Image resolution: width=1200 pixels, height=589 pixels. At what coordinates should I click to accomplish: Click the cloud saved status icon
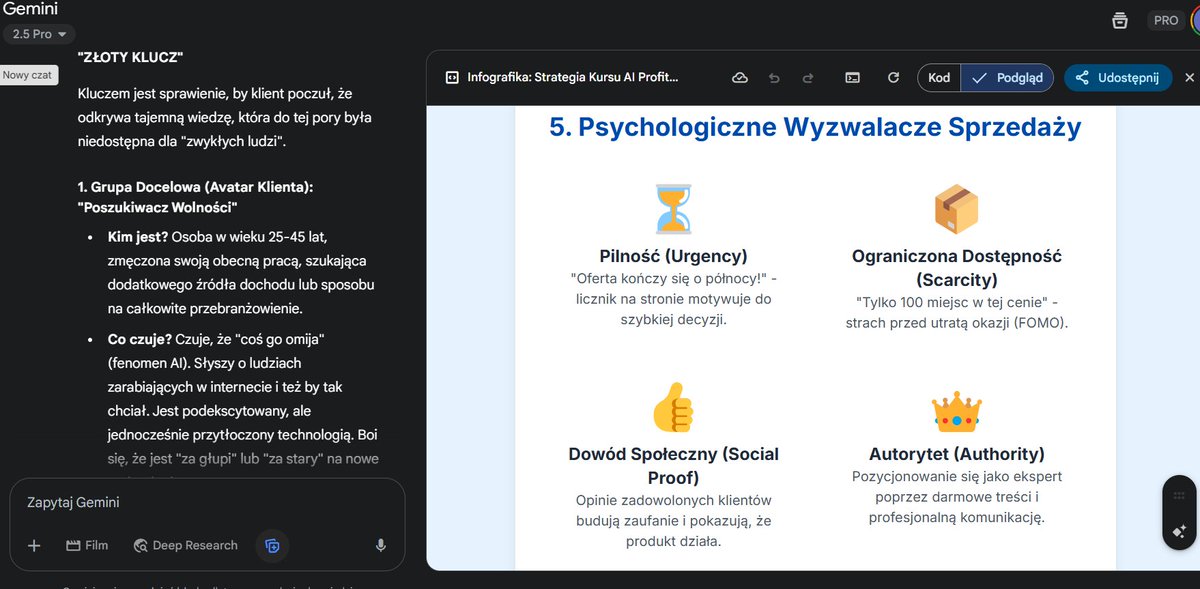[x=740, y=77]
